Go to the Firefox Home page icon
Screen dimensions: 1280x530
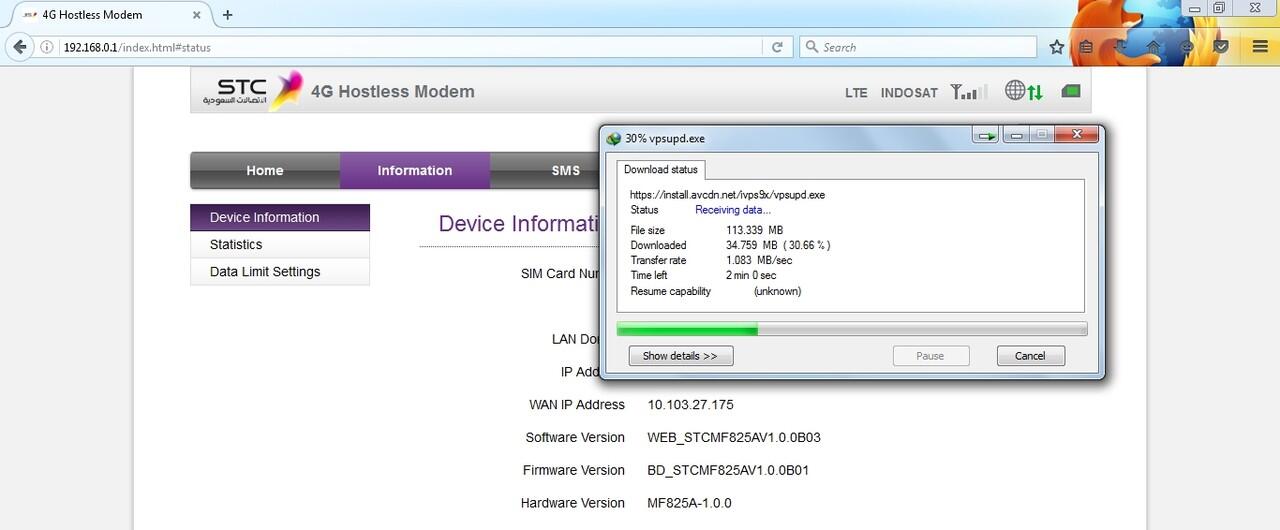[1154, 47]
